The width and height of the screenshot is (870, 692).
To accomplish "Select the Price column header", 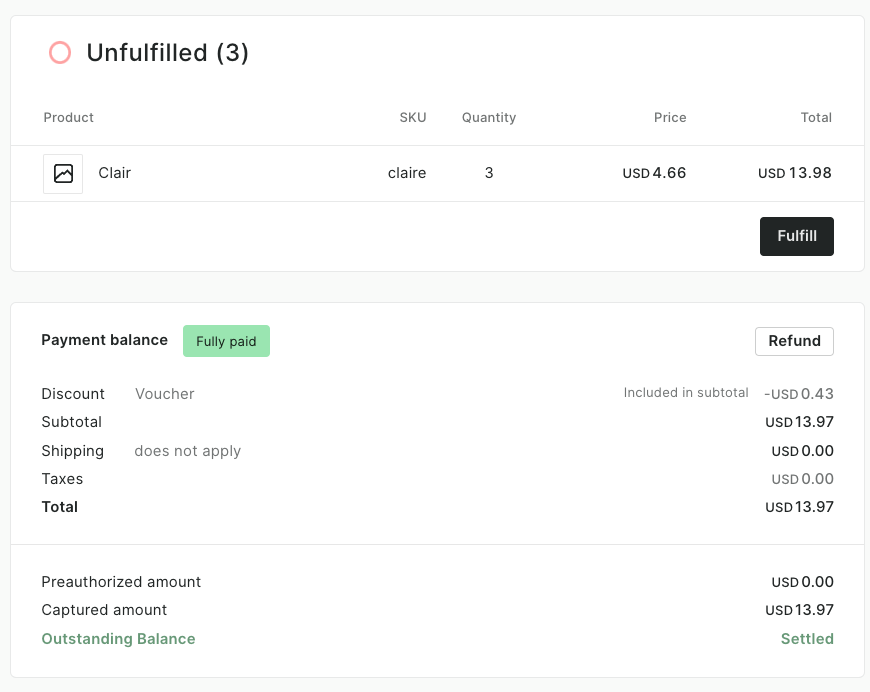I will point(670,117).
